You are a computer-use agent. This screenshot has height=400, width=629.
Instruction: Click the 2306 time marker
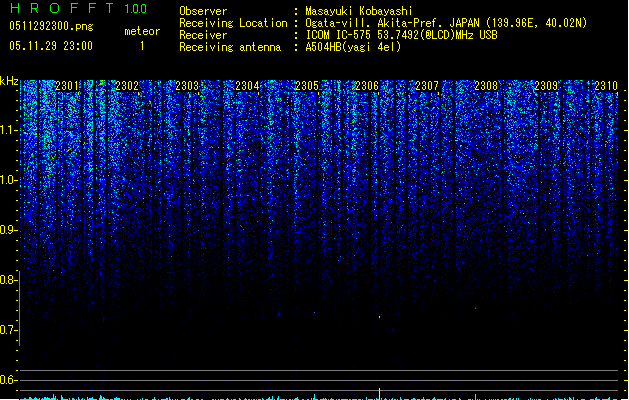[x=367, y=86]
